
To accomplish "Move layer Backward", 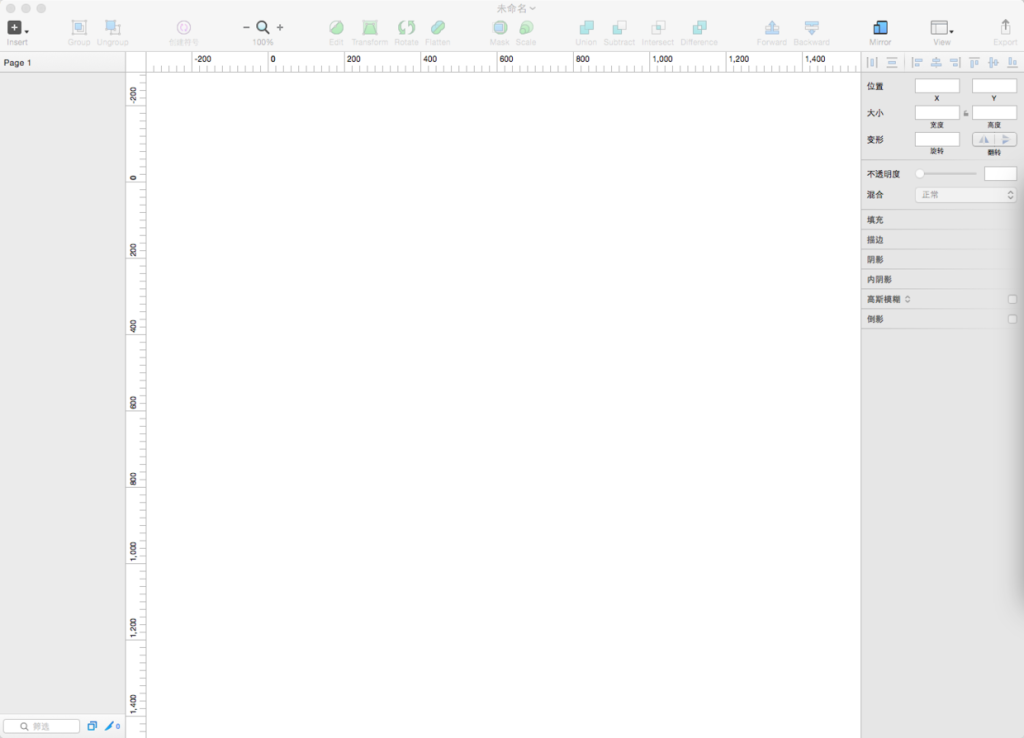I will pyautogui.click(x=811, y=27).
